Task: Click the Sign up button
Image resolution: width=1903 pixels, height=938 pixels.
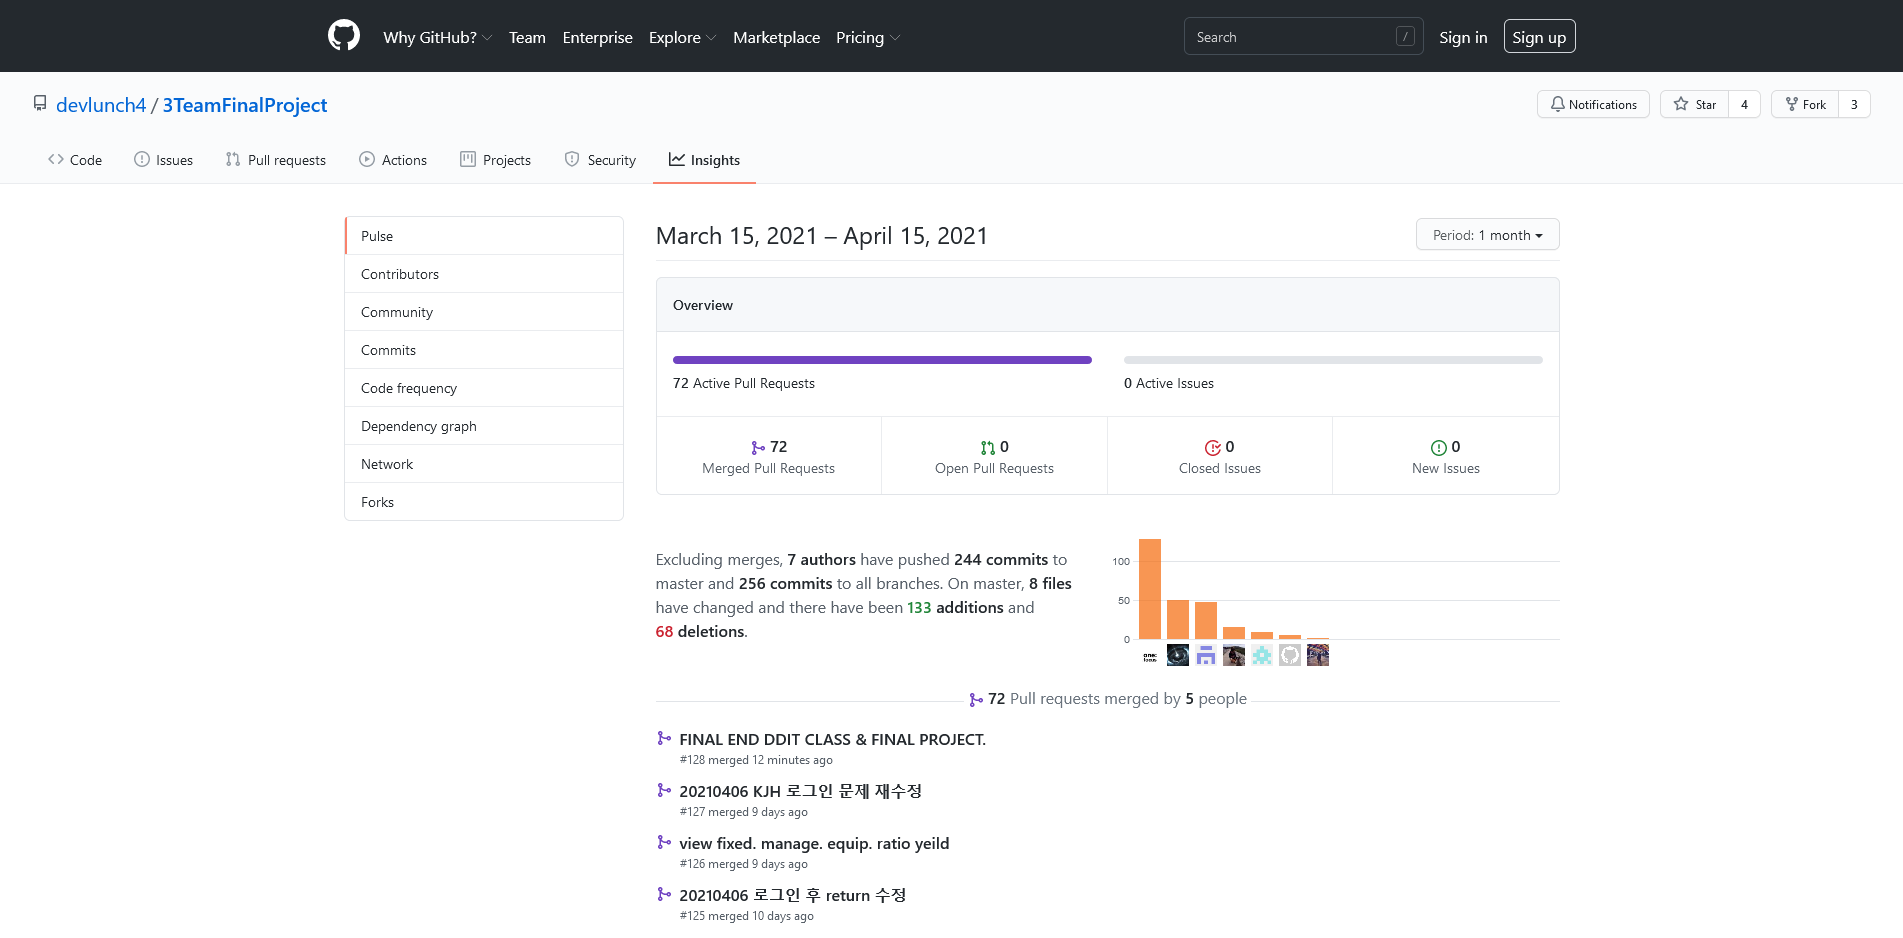Action: coord(1538,37)
